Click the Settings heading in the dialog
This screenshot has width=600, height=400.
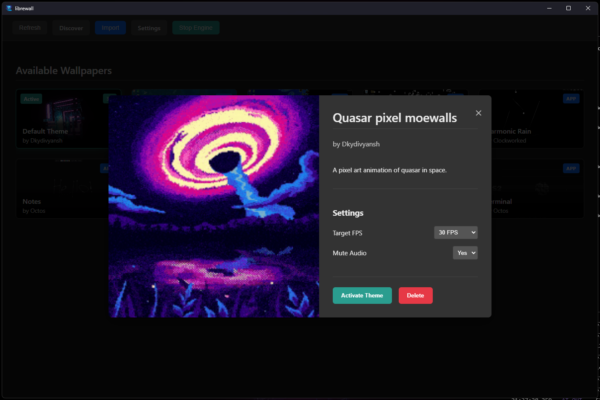coord(348,213)
